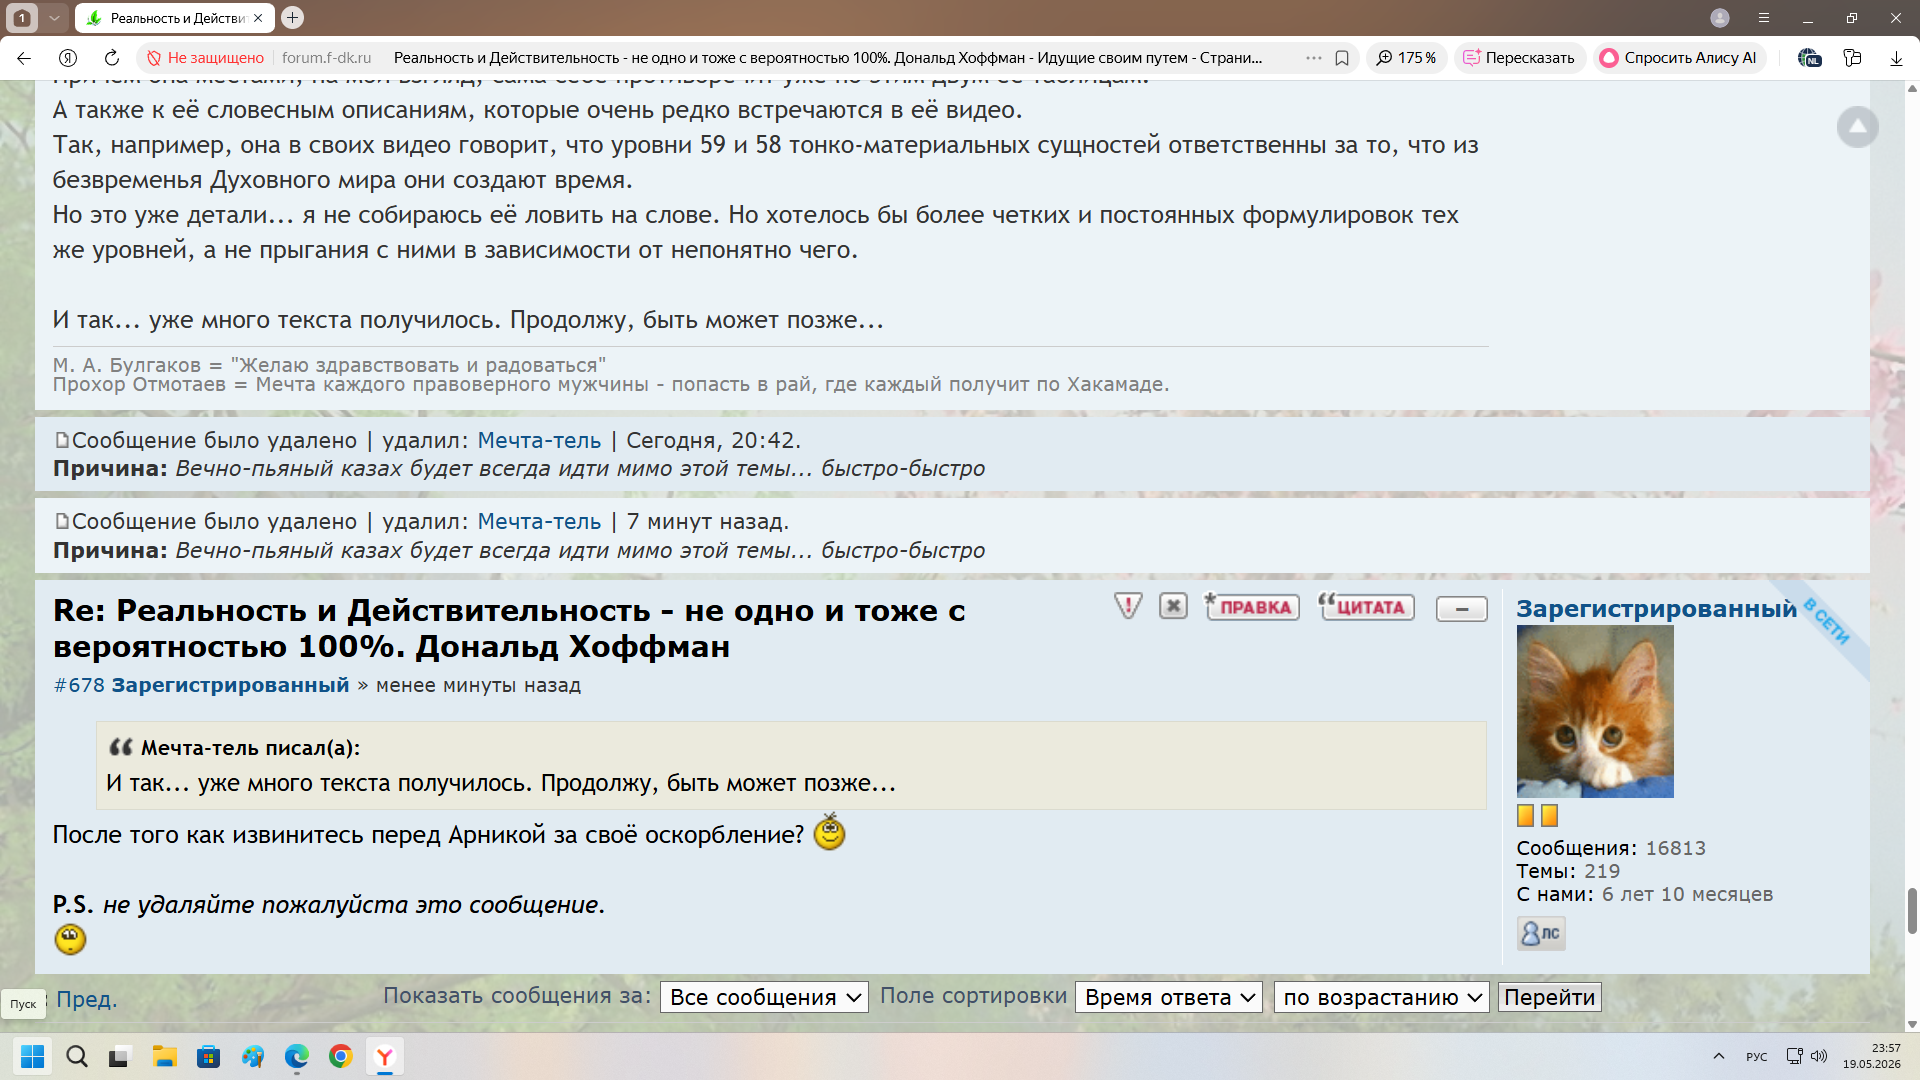Click the scrollbar down arrow

pos(1912,1024)
